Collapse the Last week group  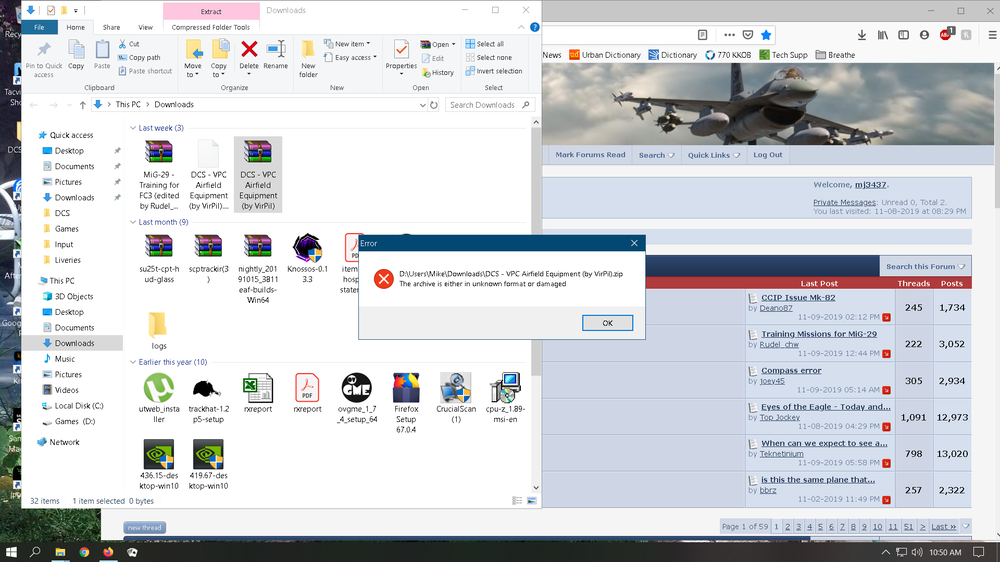pos(133,128)
